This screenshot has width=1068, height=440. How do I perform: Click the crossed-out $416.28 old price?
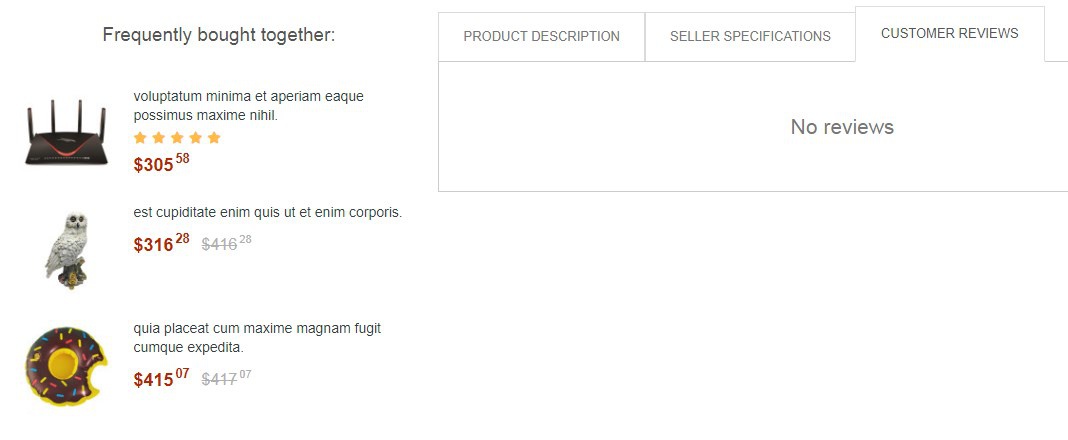pos(226,243)
